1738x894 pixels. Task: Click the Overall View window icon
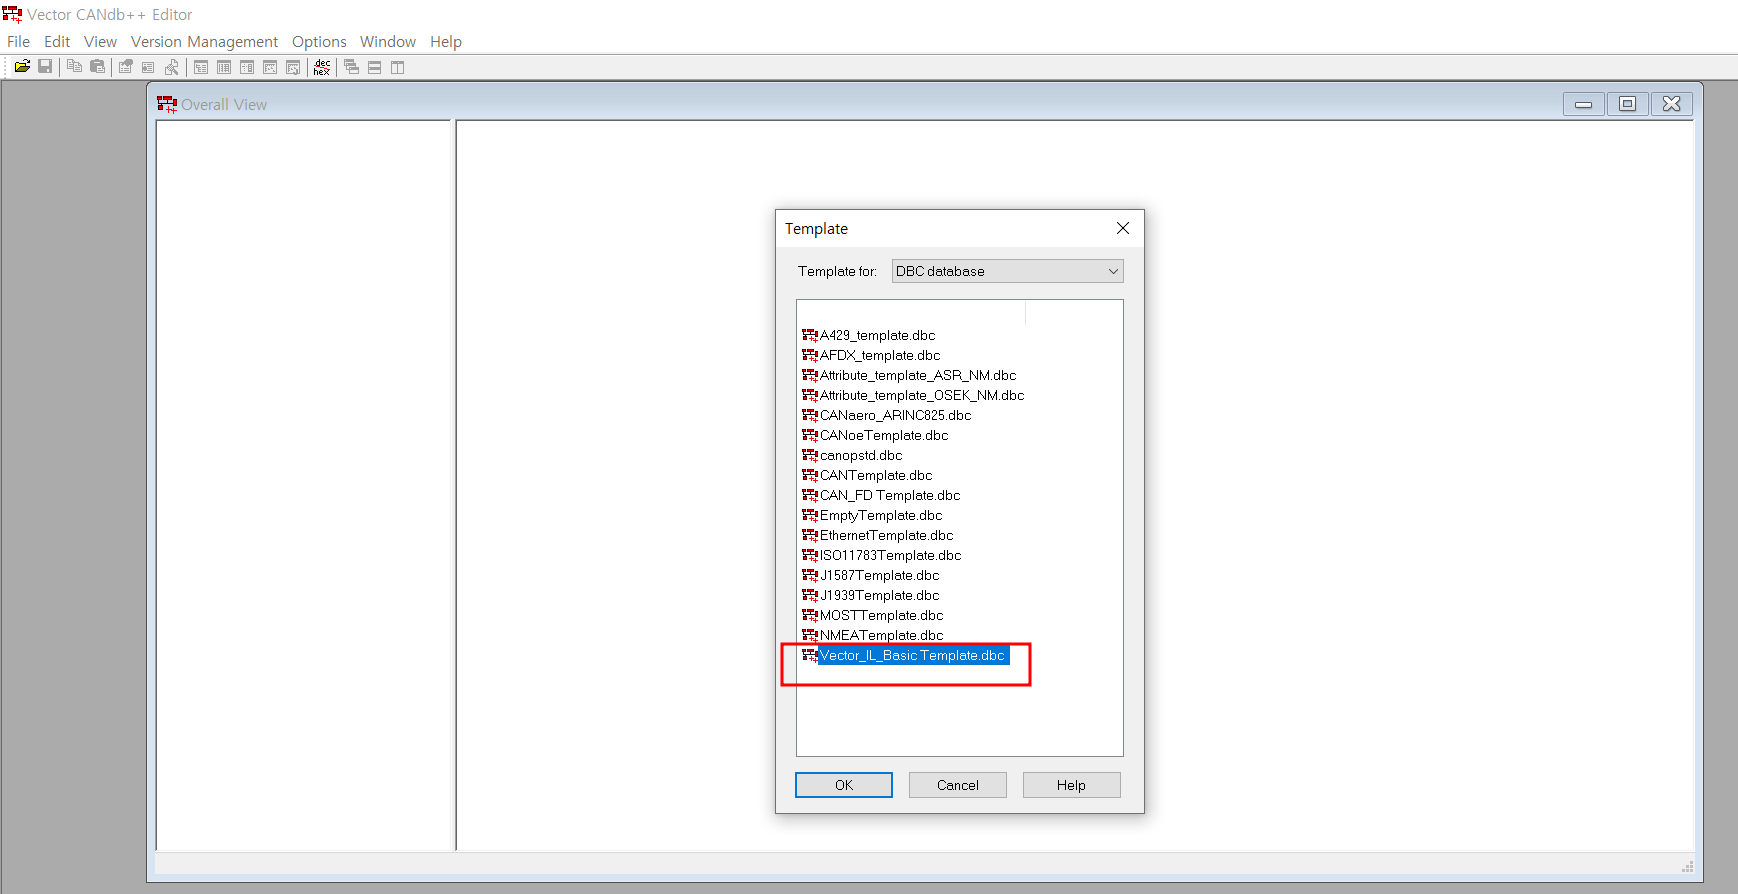pyautogui.click(x=167, y=104)
